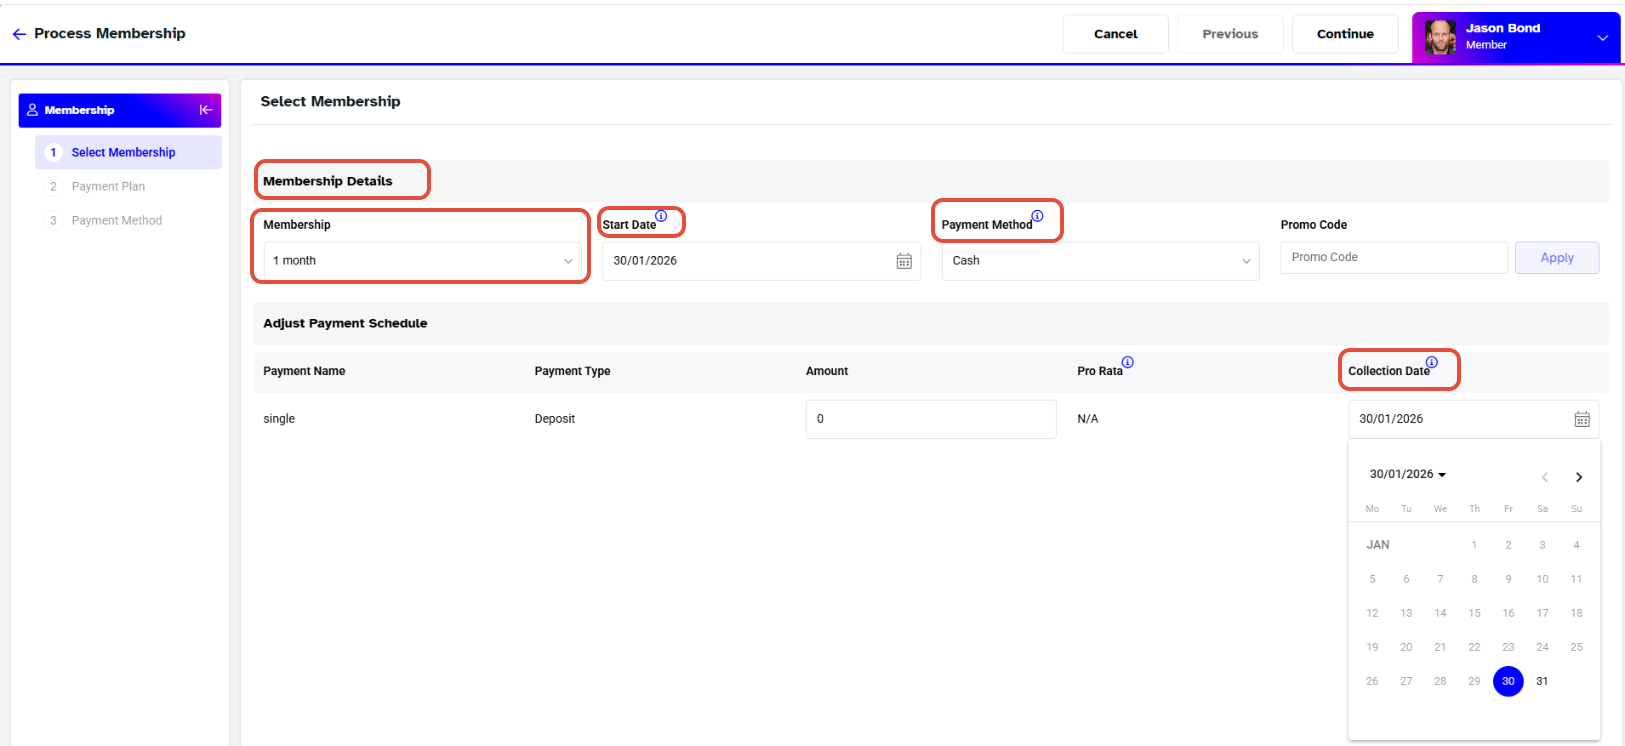1625x746 pixels.
Task: Select day 11 in the calendar
Action: pyautogui.click(x=1576, y=579)
